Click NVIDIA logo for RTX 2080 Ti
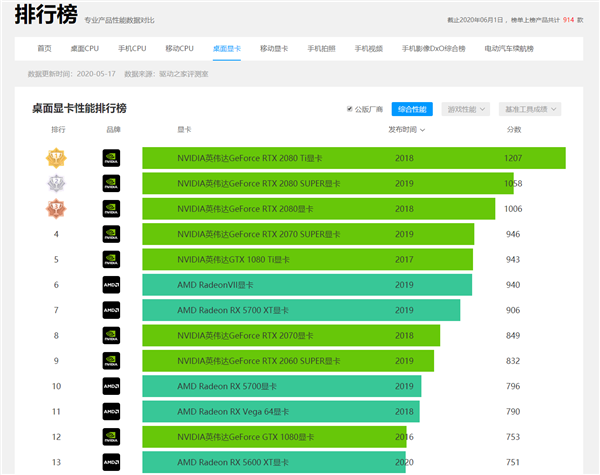This screenshot has width=600, height=475. click(x=111, y=158)
